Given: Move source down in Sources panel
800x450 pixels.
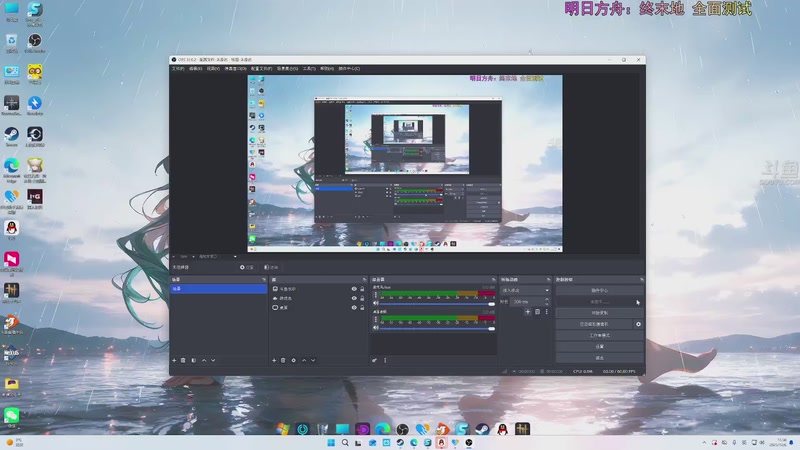Looking at the screenshot, I should pyautogui.click(x=313, y=360).
